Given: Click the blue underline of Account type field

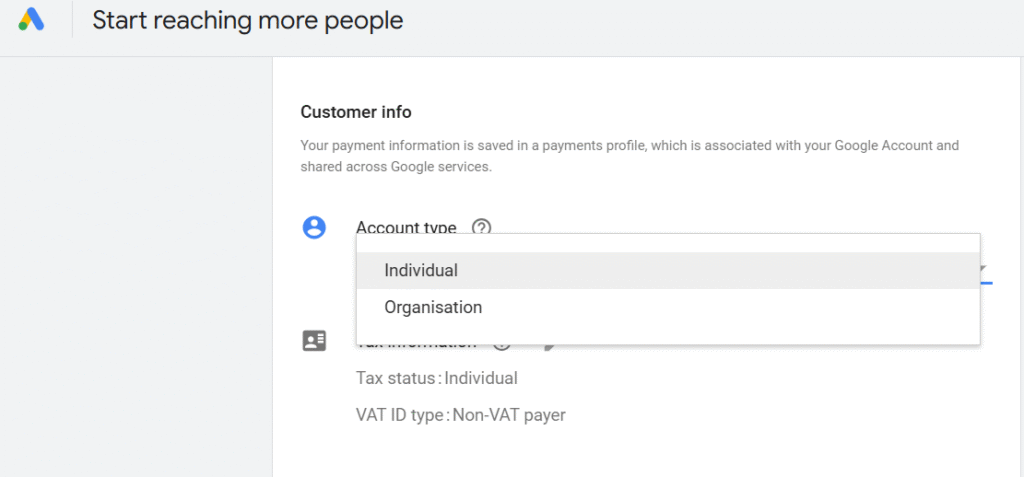Looking at the screenshot, I should click(x=986, y=282).
